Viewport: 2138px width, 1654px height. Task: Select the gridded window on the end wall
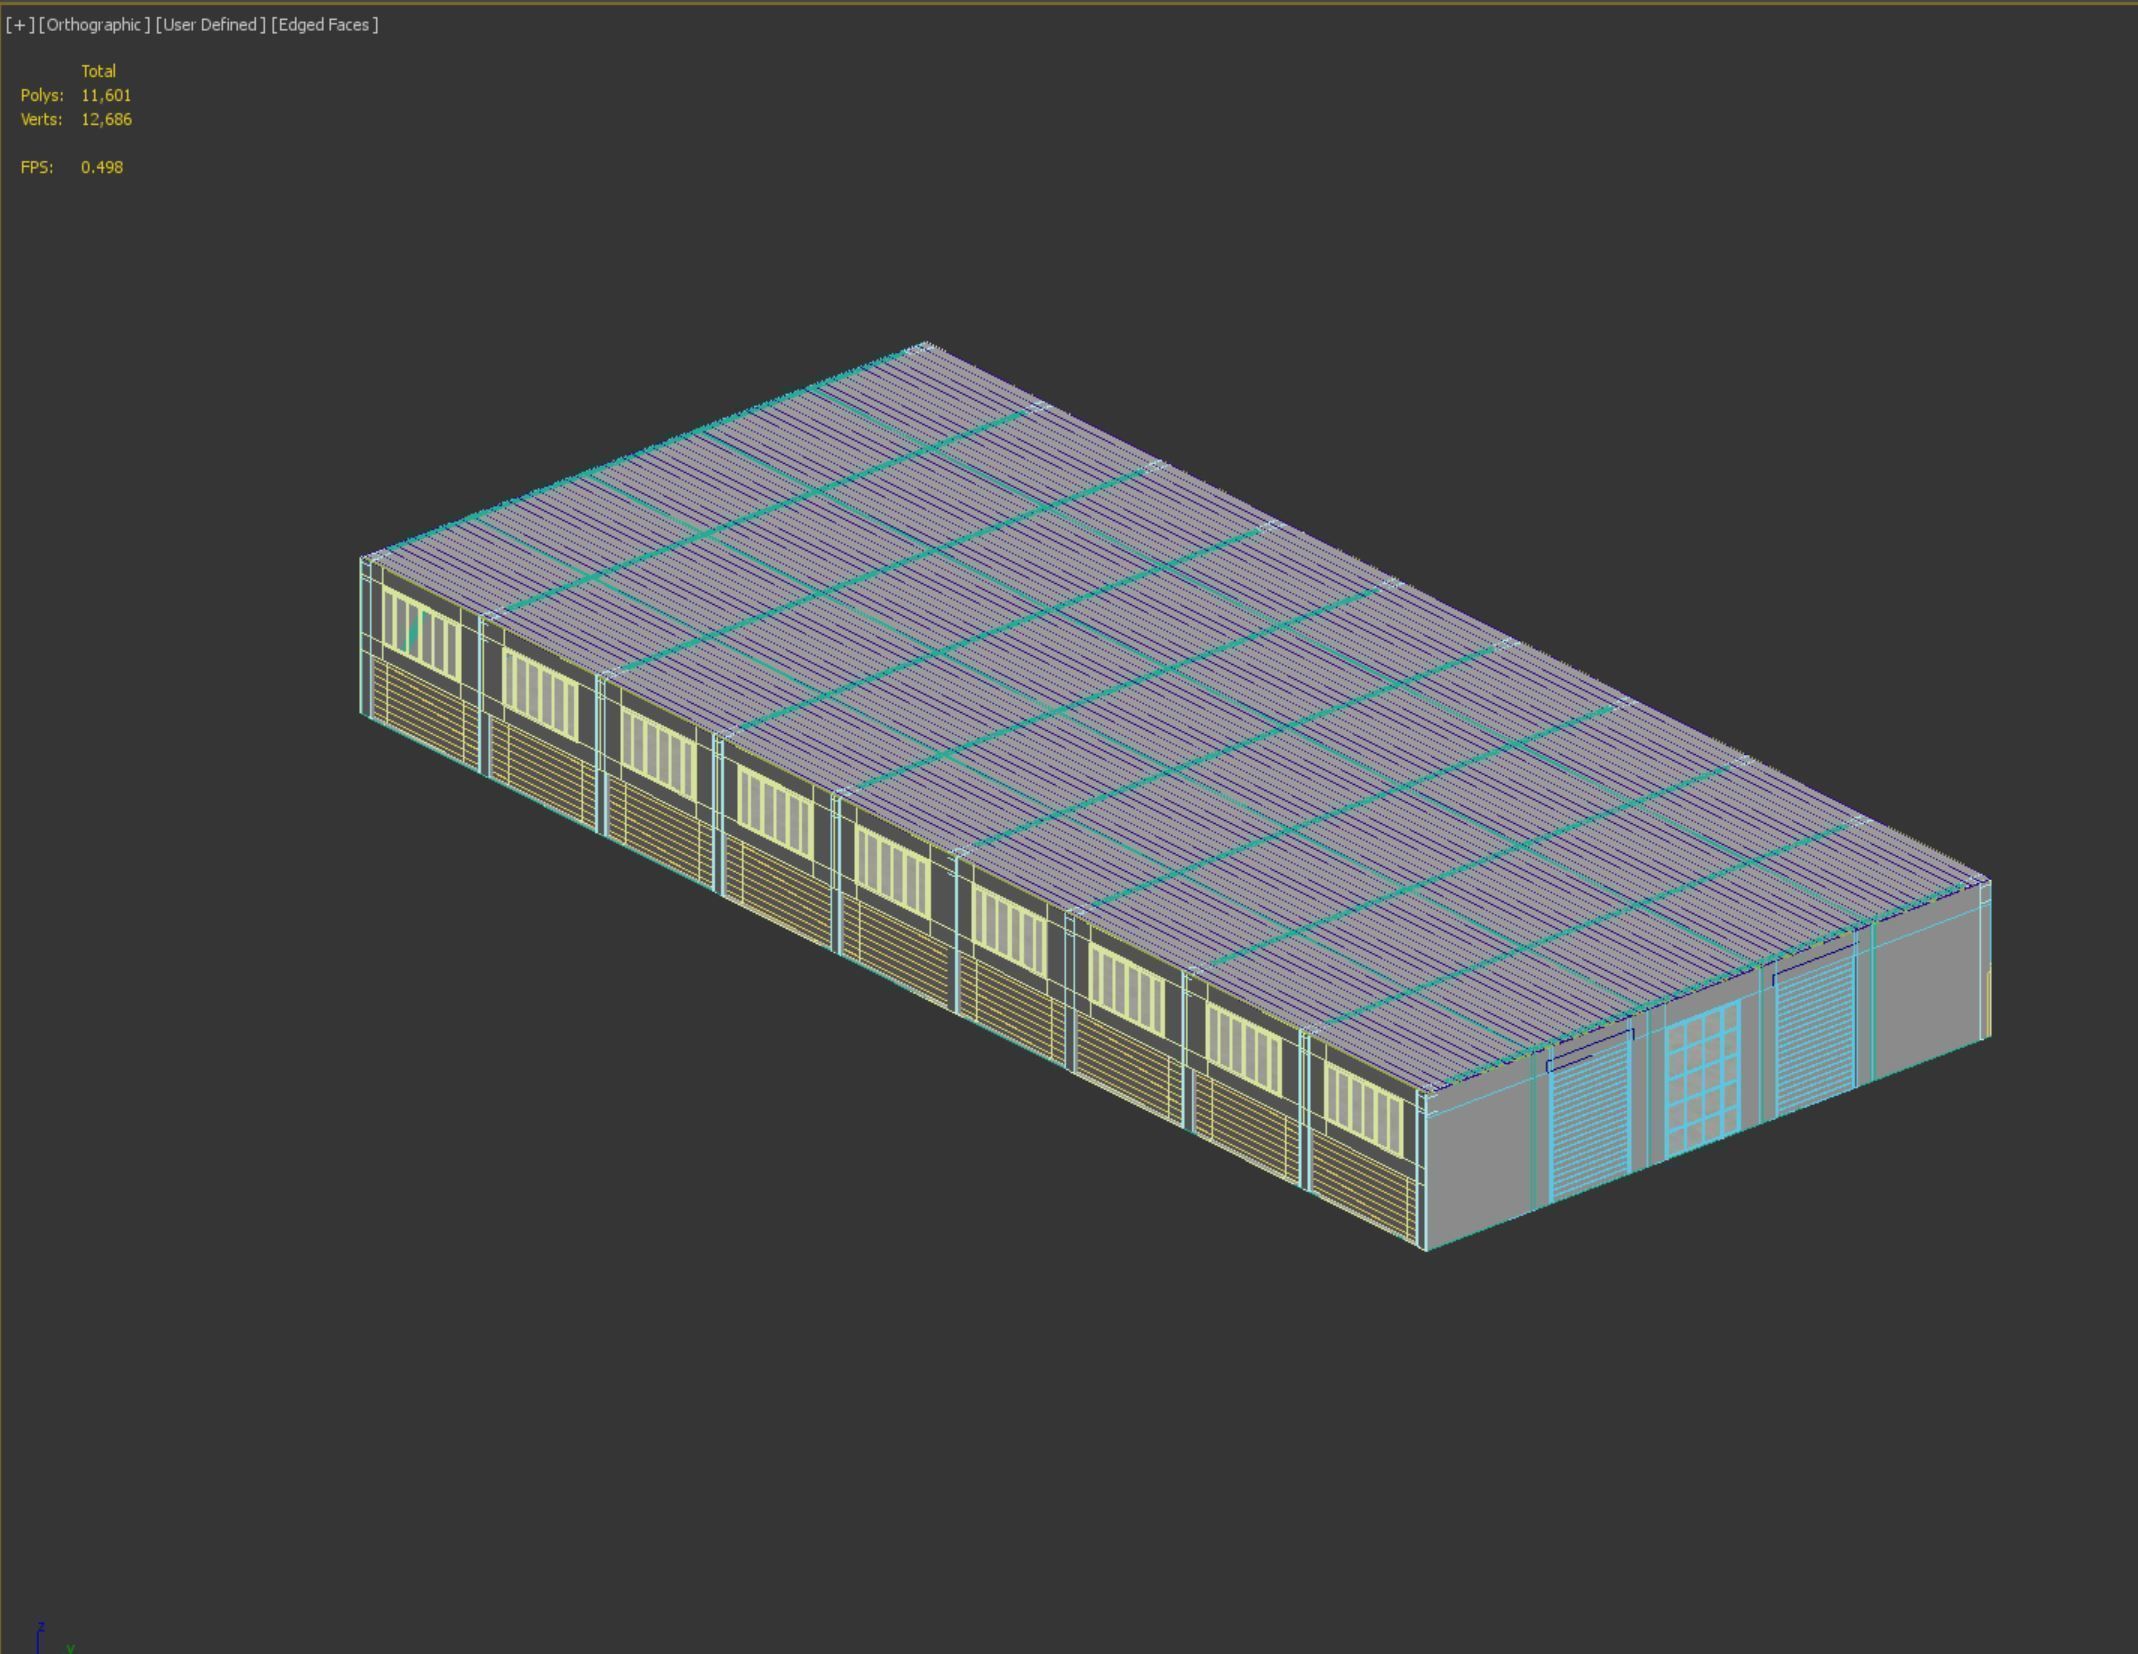(1703, 1080)
